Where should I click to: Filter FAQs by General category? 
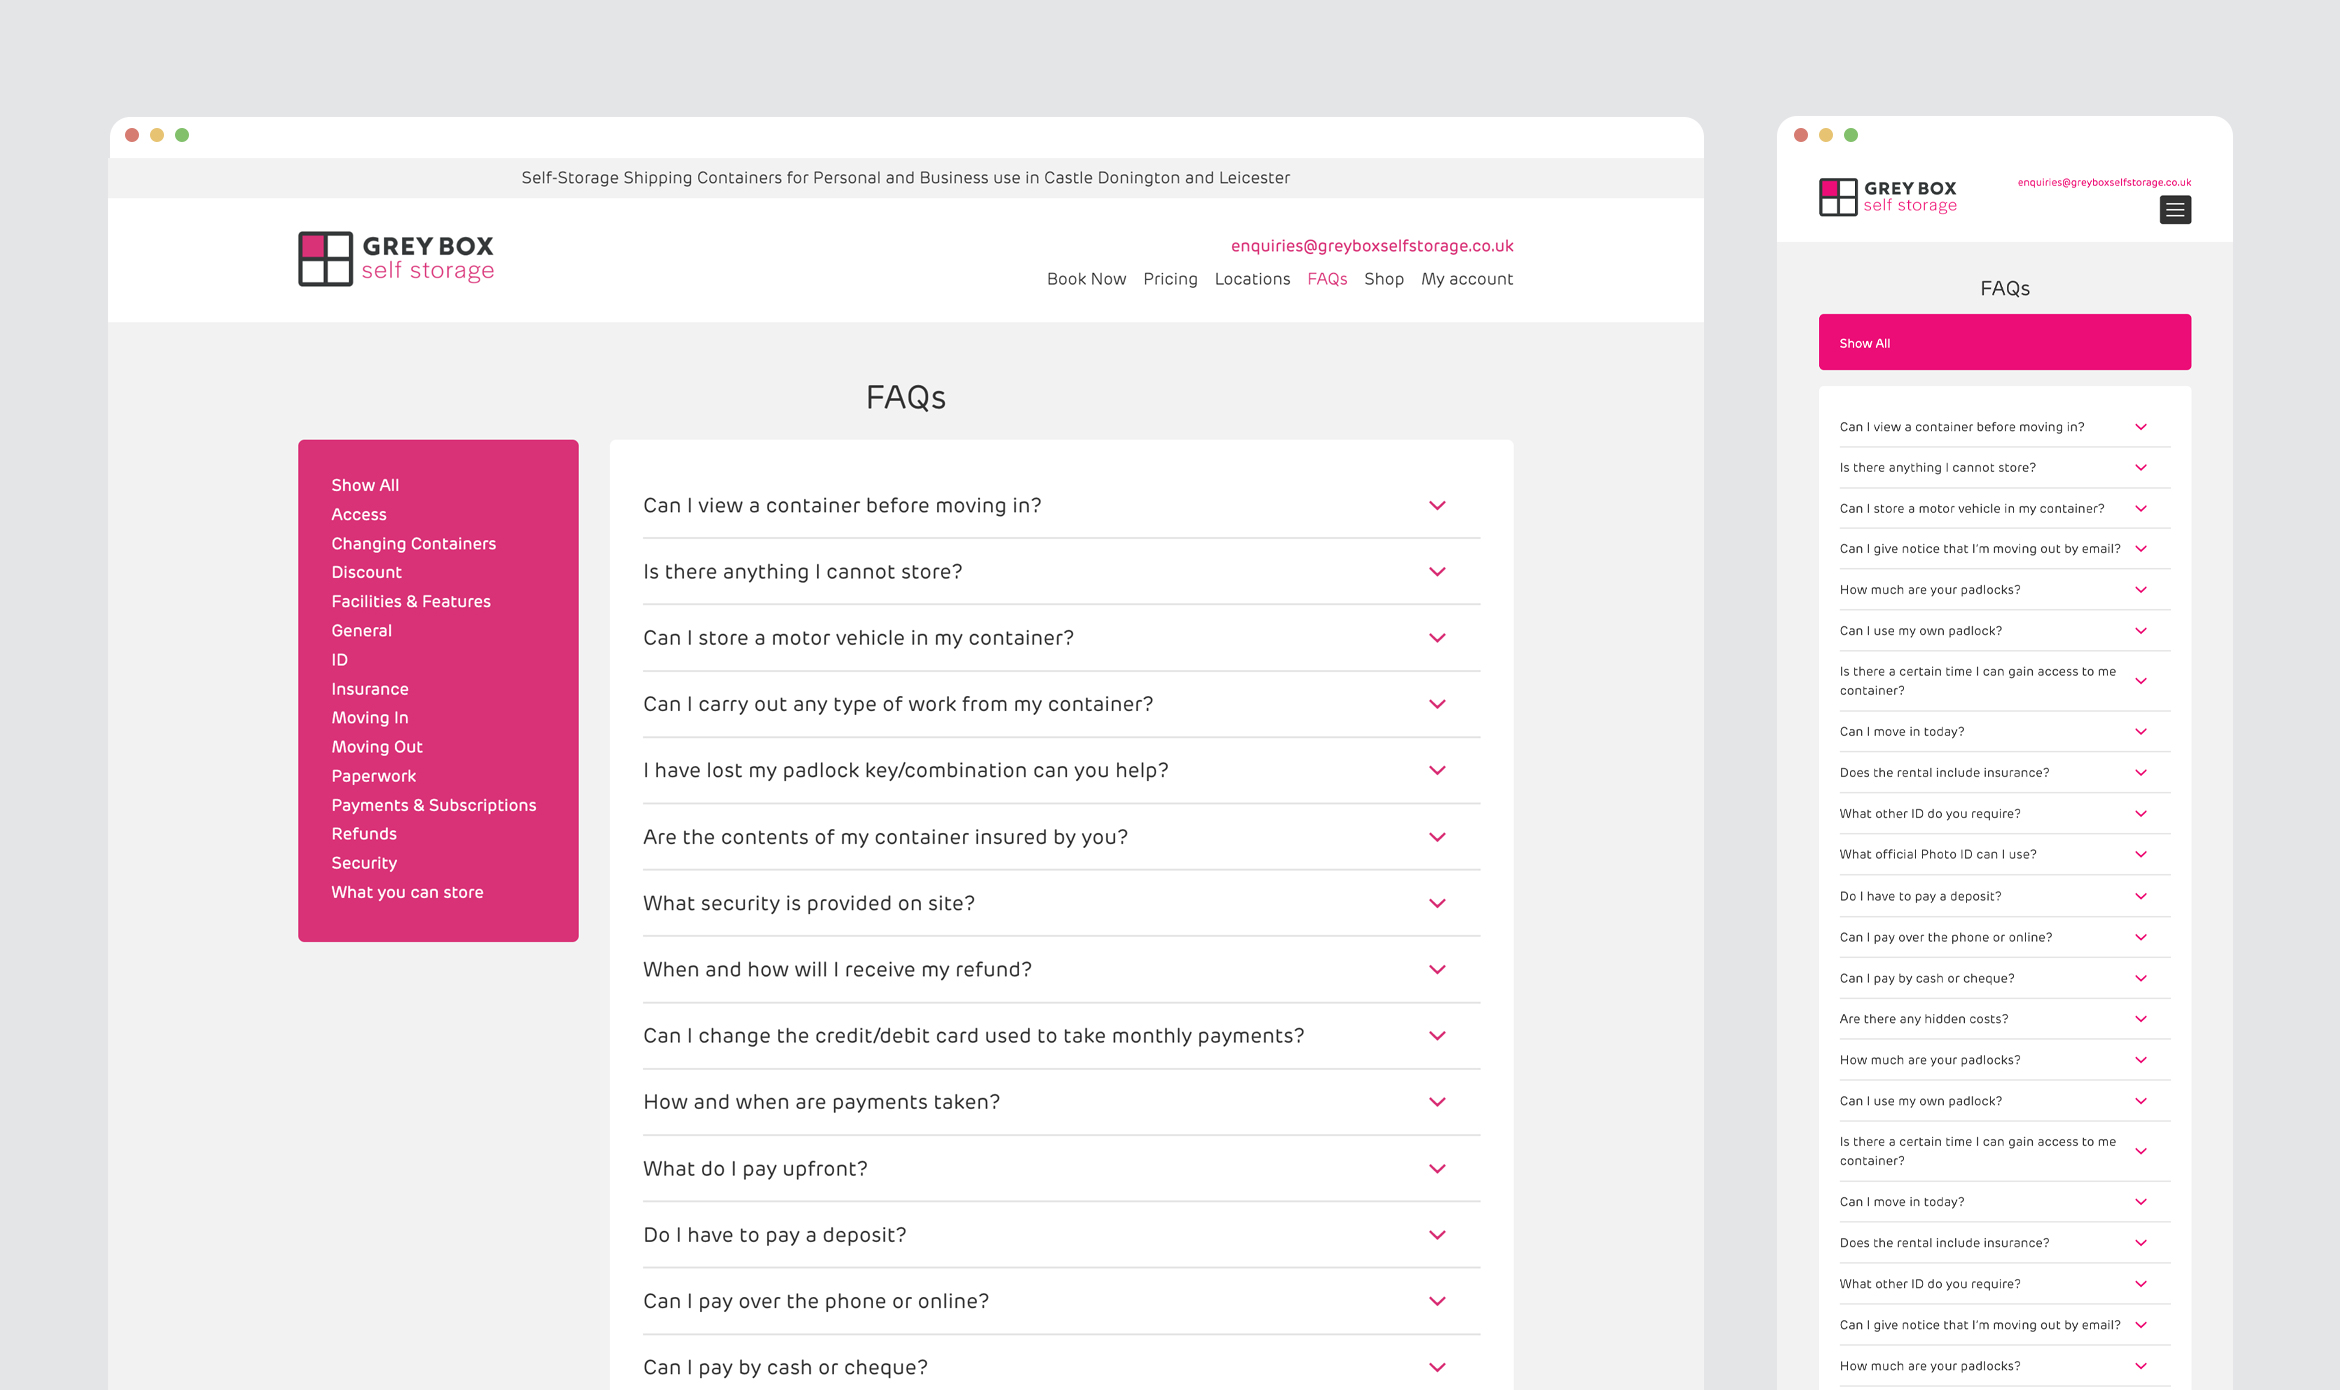tap(361, 631)
